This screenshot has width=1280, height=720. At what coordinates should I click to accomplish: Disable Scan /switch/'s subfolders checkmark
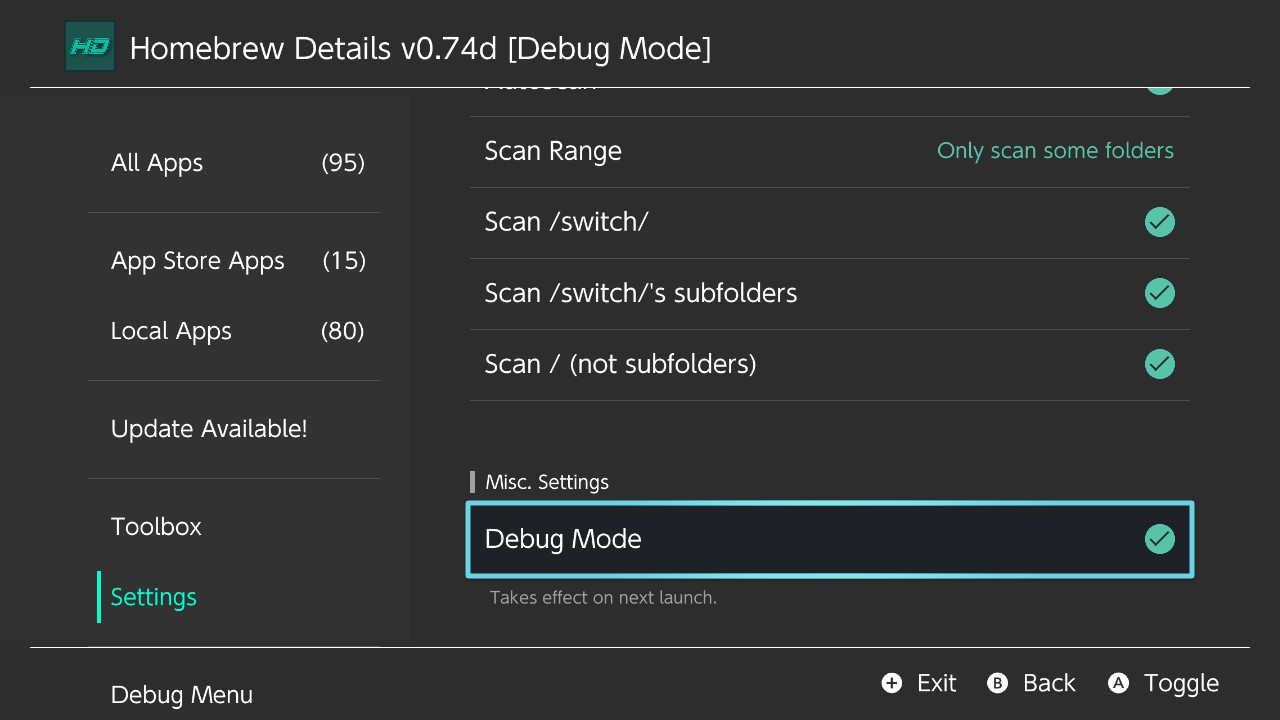coord(1160,293)
